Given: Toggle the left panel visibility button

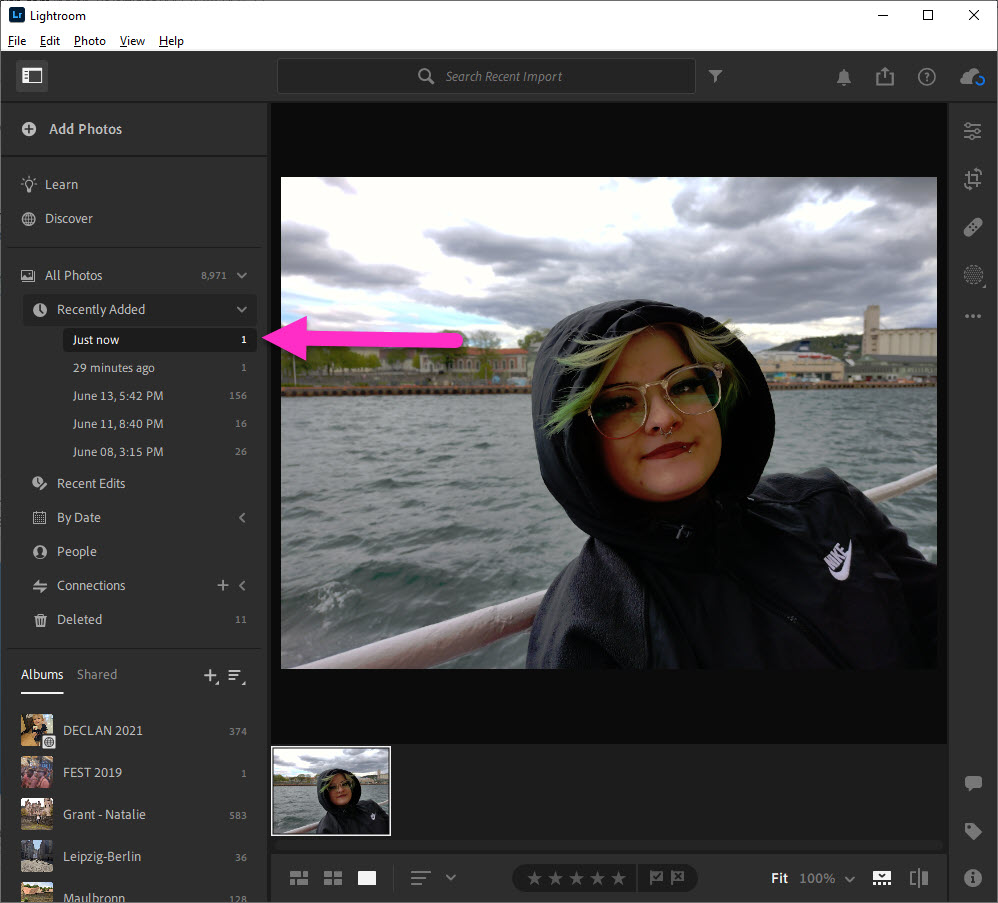Looking at the screenshot, I should tap(32, 76).
